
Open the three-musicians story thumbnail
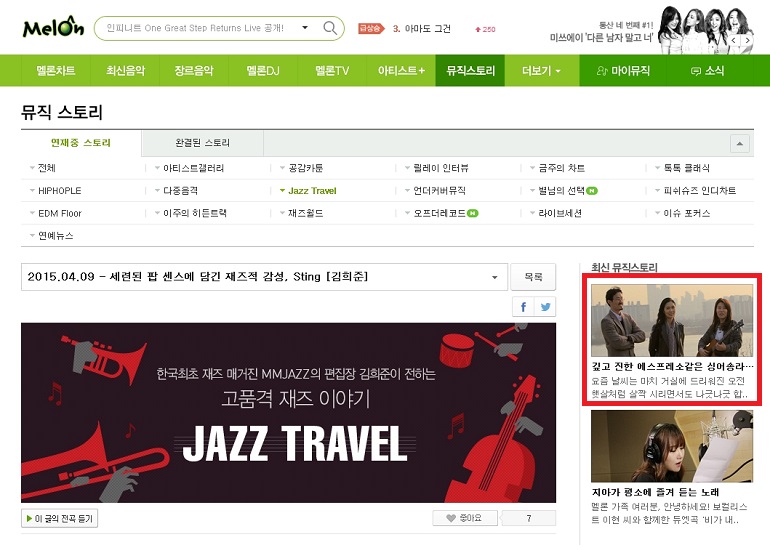[672, 321]
